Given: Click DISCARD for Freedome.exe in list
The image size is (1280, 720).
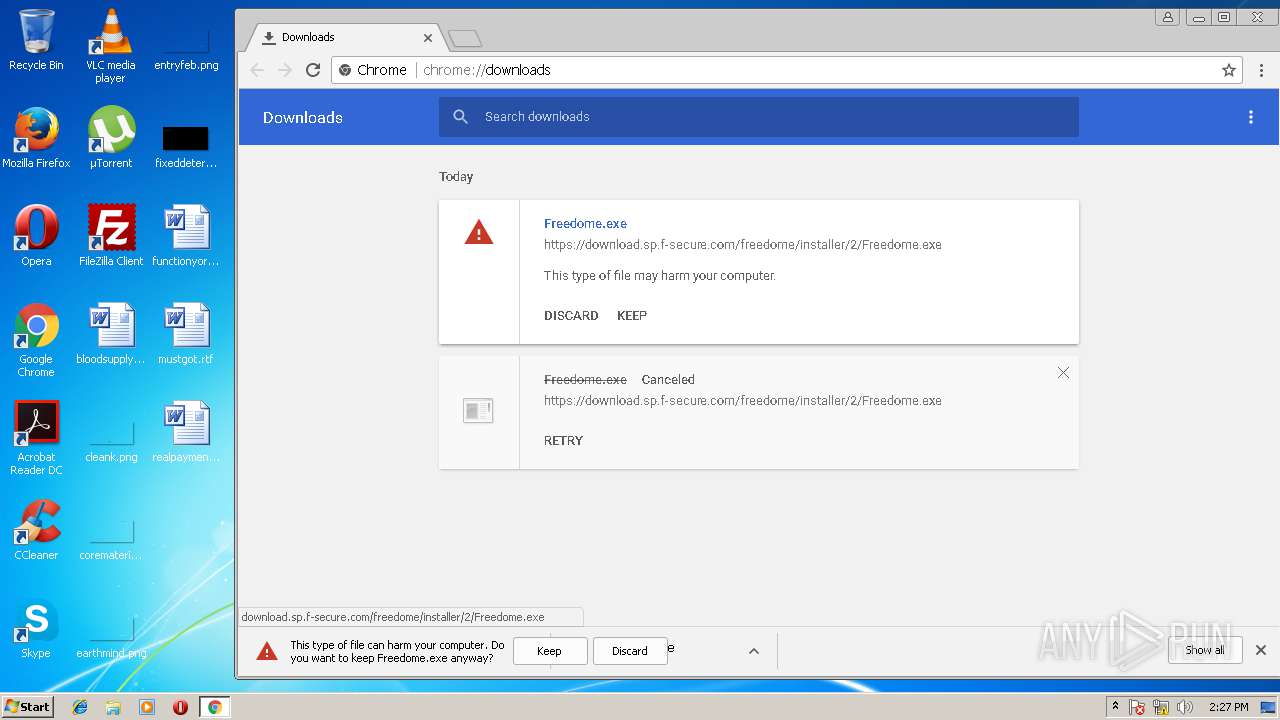Looking at the screenshot, I should tap(571, 316).
